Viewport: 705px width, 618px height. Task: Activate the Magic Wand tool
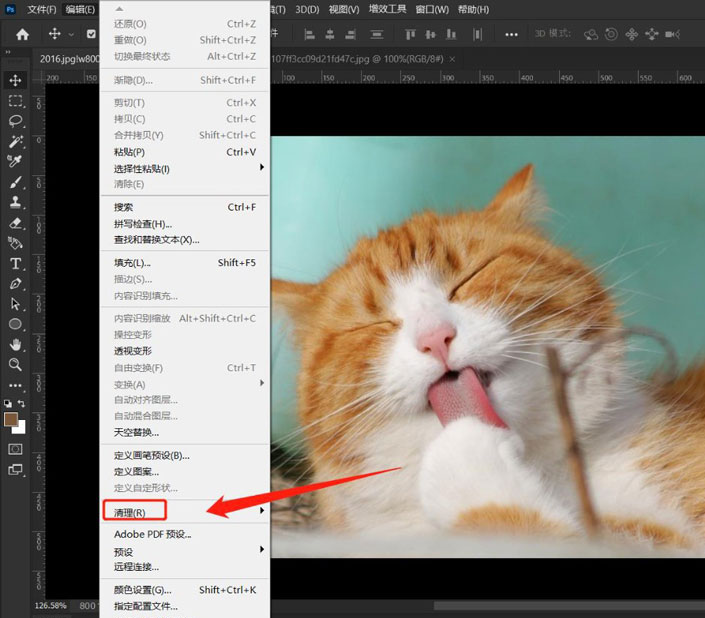coord(16,142)
